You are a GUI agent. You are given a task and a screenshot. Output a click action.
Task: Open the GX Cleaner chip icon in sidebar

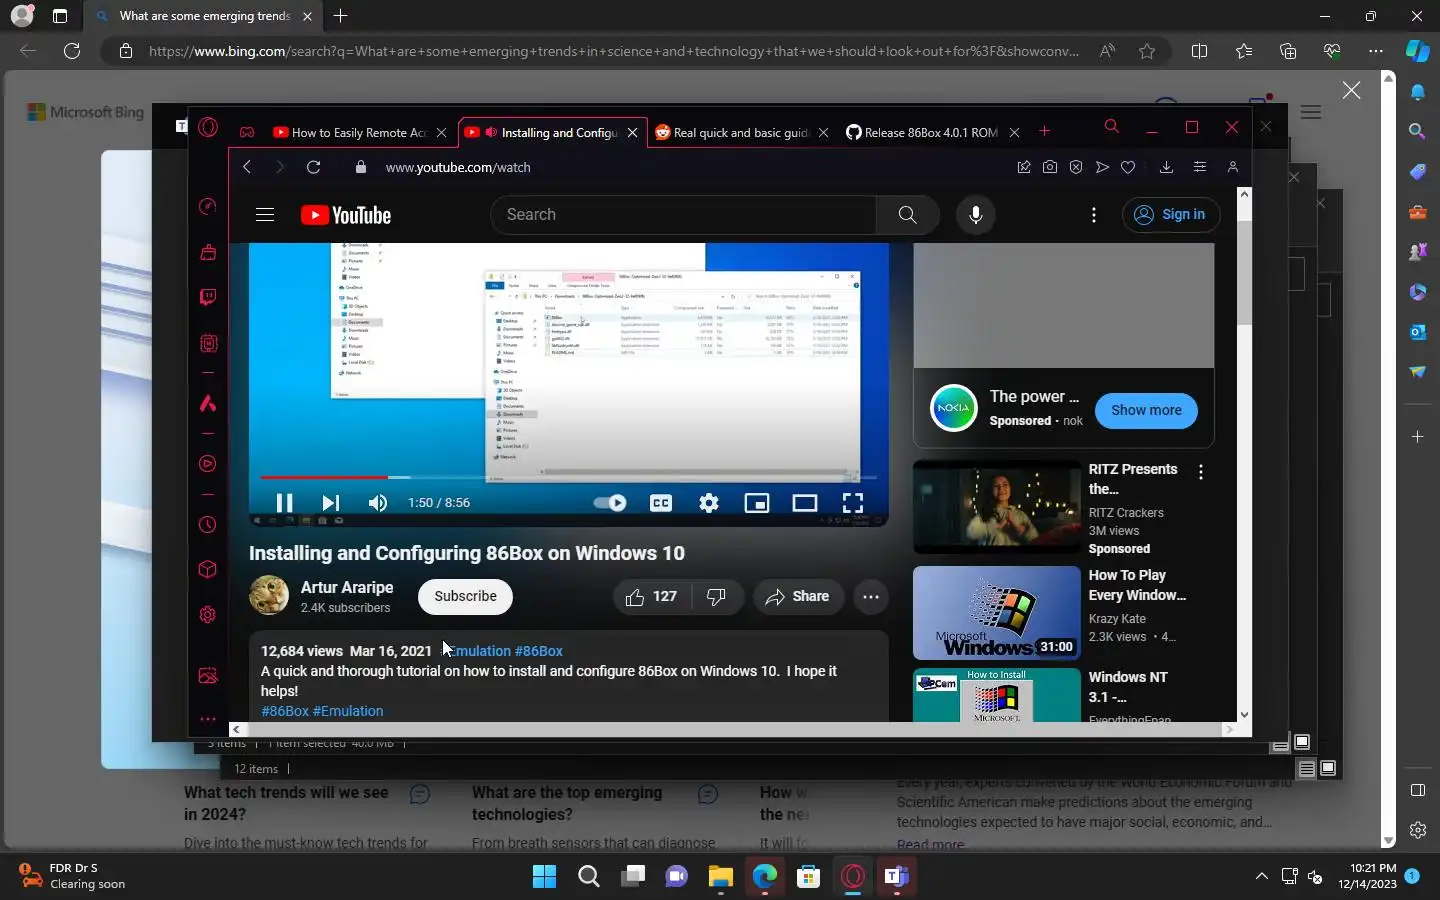coord(208,343)
